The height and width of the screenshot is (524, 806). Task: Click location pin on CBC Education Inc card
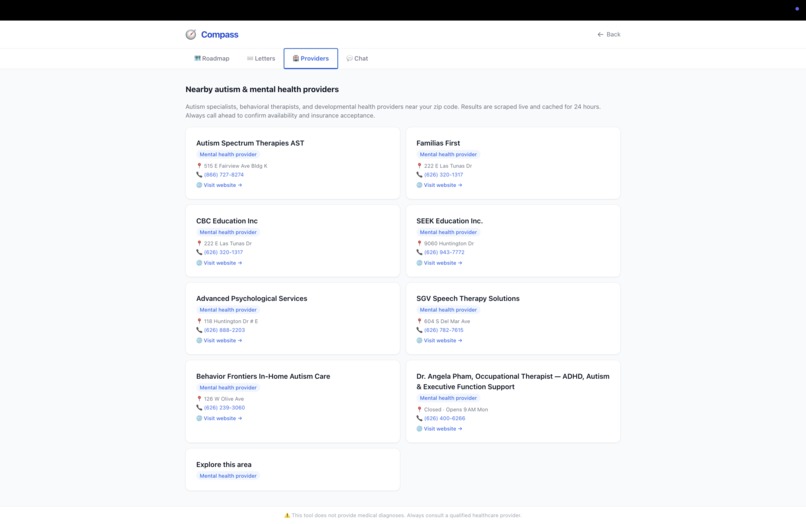[x=199, y=243]
